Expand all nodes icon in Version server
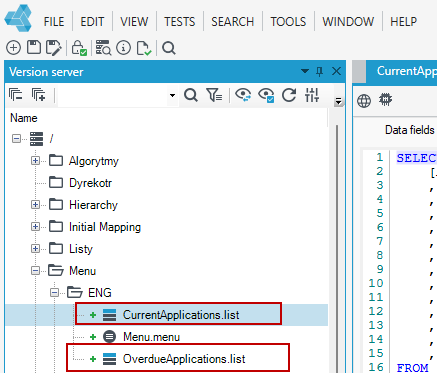 coord(38,95)
